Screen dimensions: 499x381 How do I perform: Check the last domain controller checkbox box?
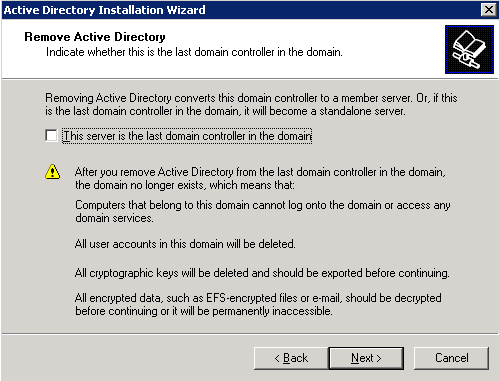click(x=51, y=136)
